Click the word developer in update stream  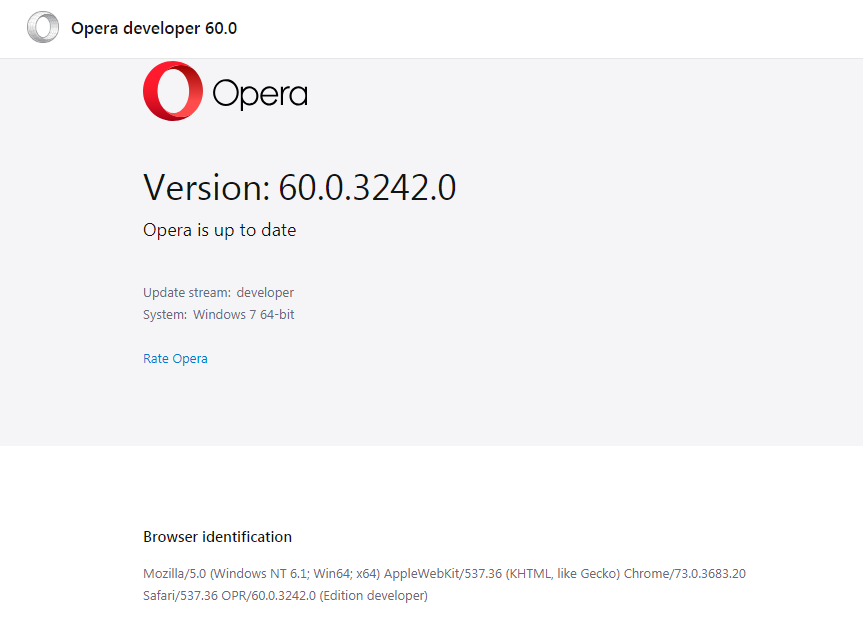tap(265, 293)
